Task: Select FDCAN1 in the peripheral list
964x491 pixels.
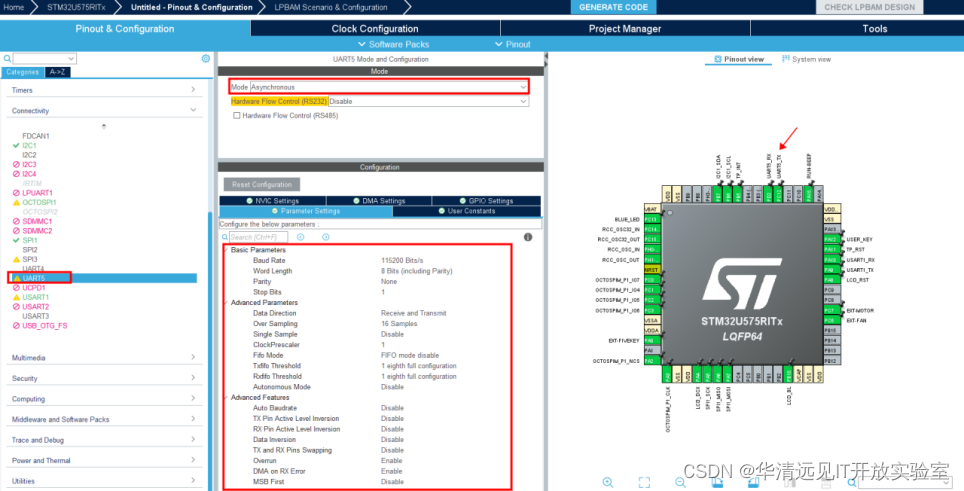Action: (x=36, y=136)
